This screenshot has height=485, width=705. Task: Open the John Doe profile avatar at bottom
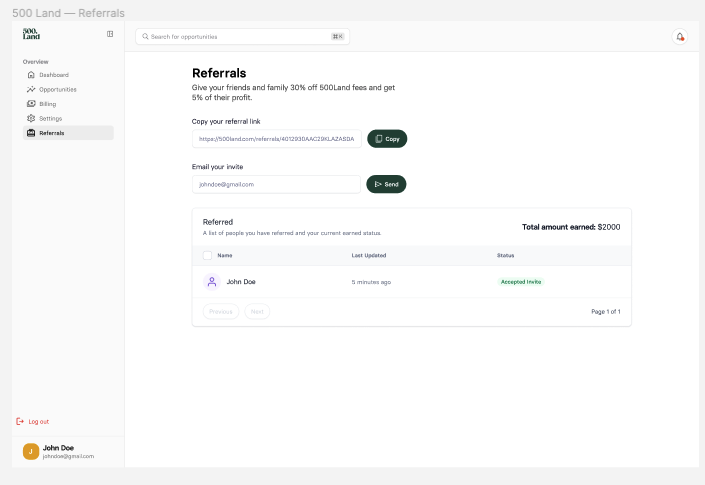[31, 452]
